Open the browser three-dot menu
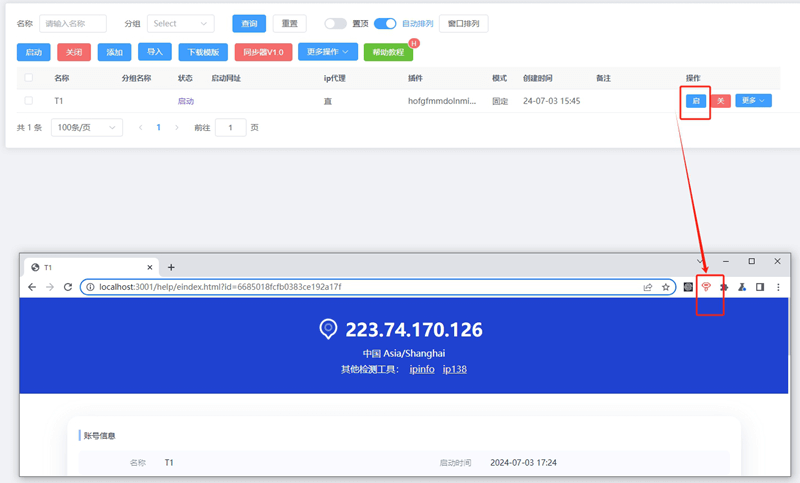Screen dimensions: 800x483 coord(778,287)
